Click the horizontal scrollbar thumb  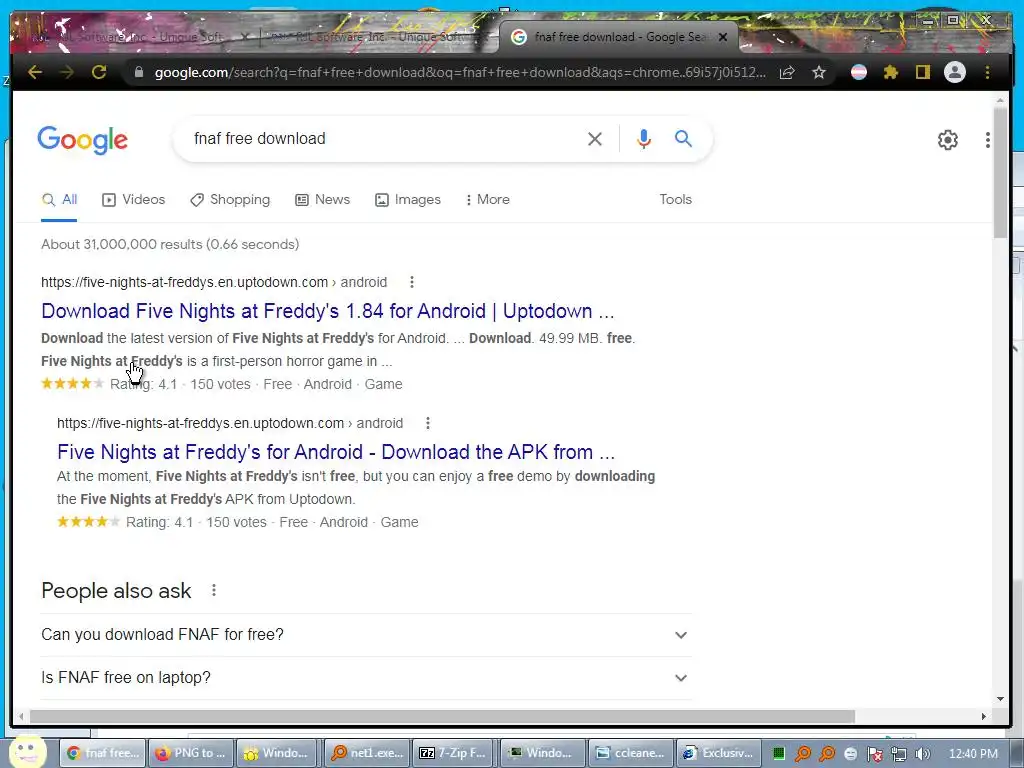[x=442, y=716]
